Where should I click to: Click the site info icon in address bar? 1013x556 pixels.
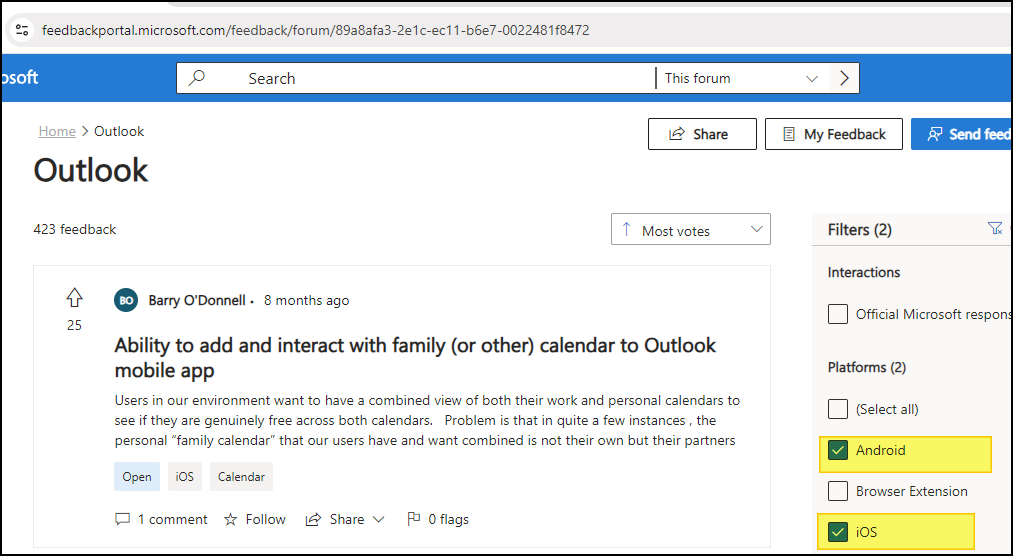pyautogui.click(x=22, y=30)
